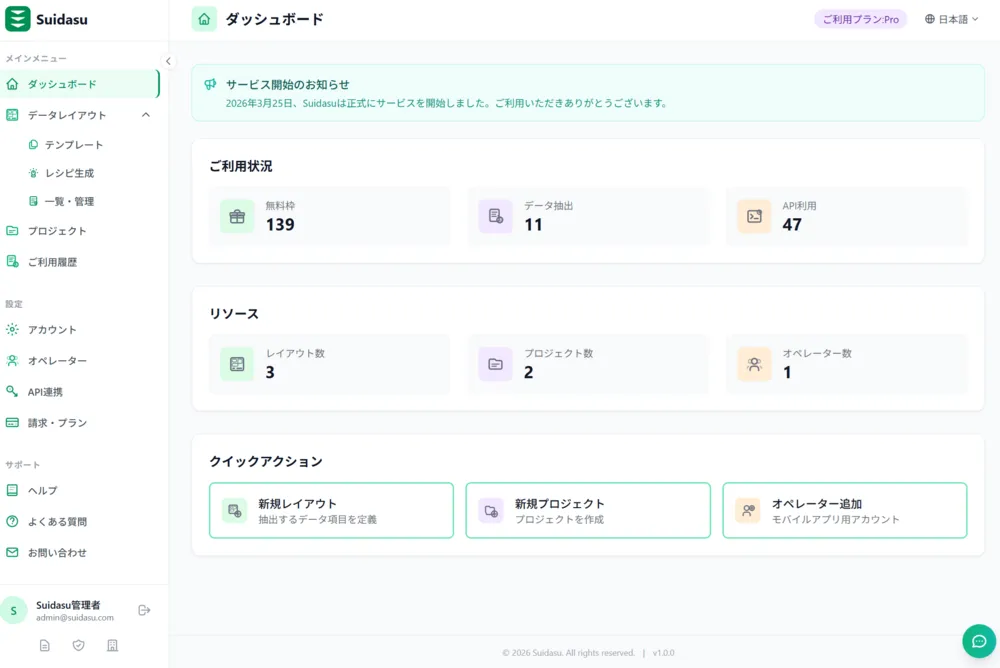This screenshot has height=668, width=1000.
Task: Click the document icon below the profile
Action: click(x=45, y=645)
